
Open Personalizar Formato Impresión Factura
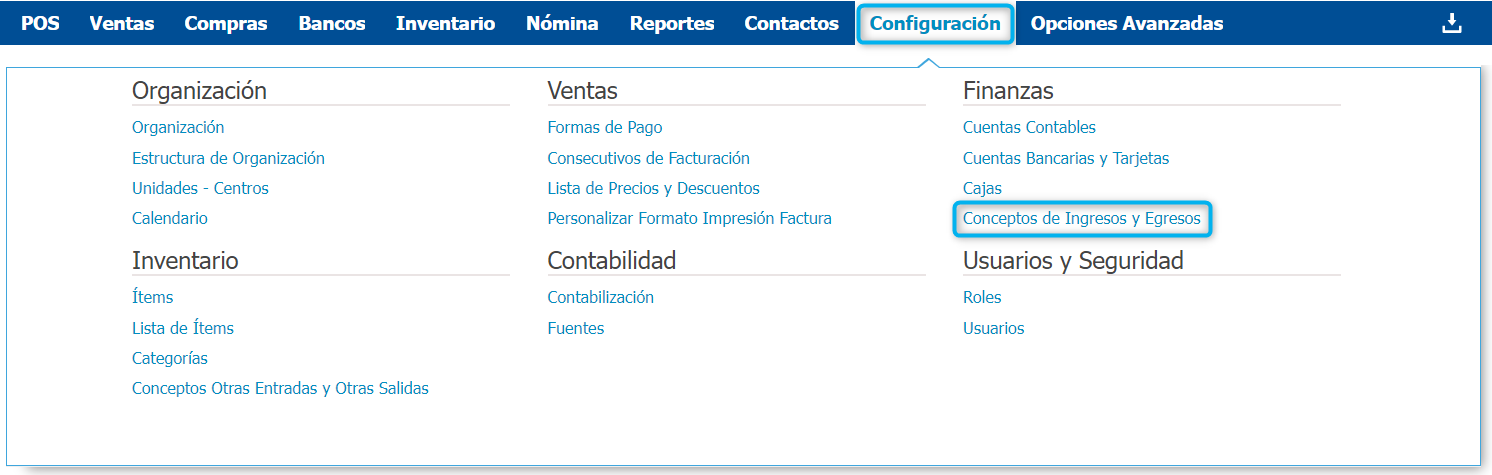pos(689,218)
